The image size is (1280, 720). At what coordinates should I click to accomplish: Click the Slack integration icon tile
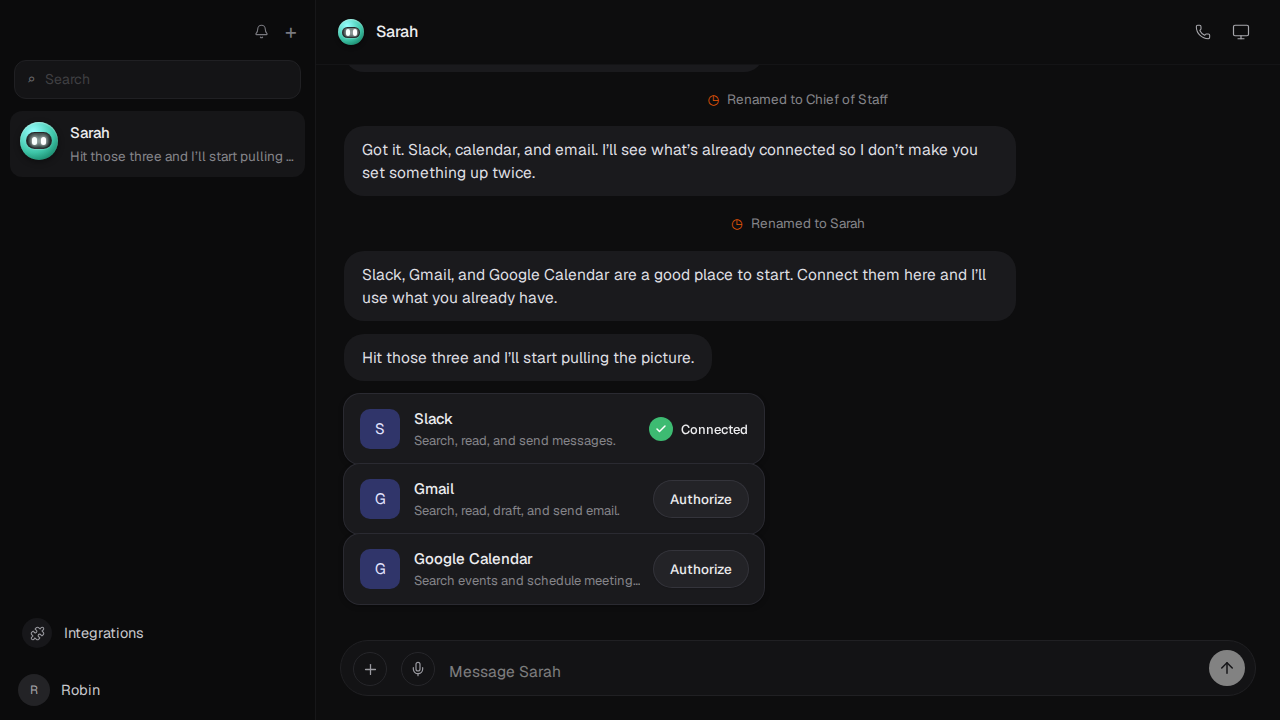click(x=380, y=429)
